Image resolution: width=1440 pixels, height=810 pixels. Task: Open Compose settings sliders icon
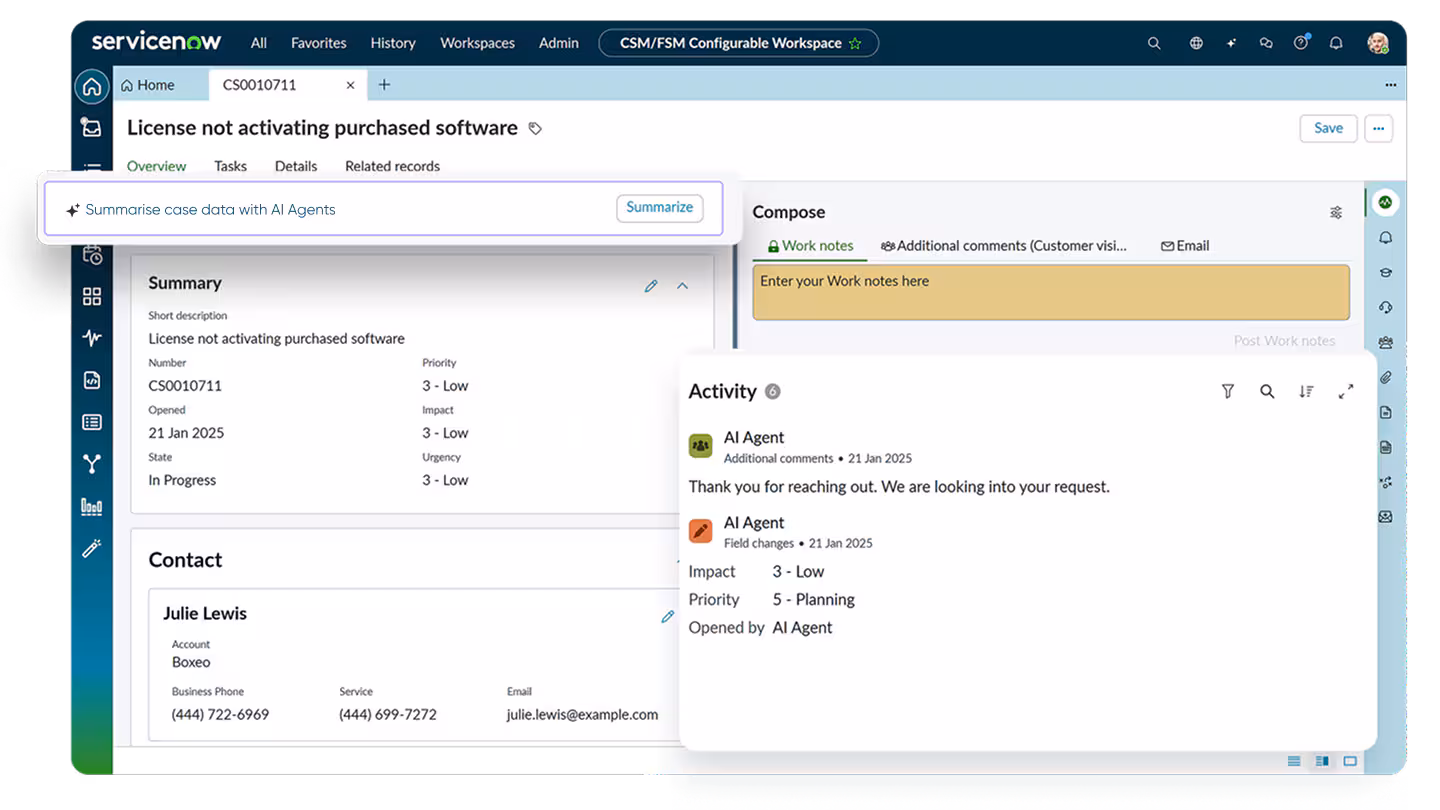click(1336, 212)
